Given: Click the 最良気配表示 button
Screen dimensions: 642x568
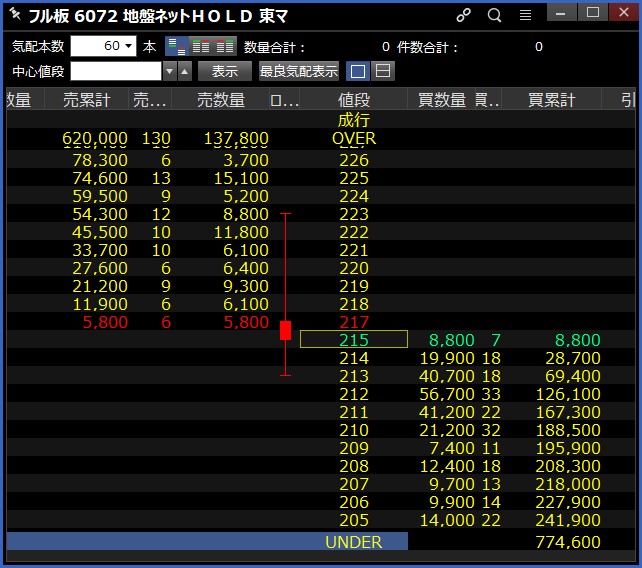Looking at the screenshot, I should (x=298, y=71).
